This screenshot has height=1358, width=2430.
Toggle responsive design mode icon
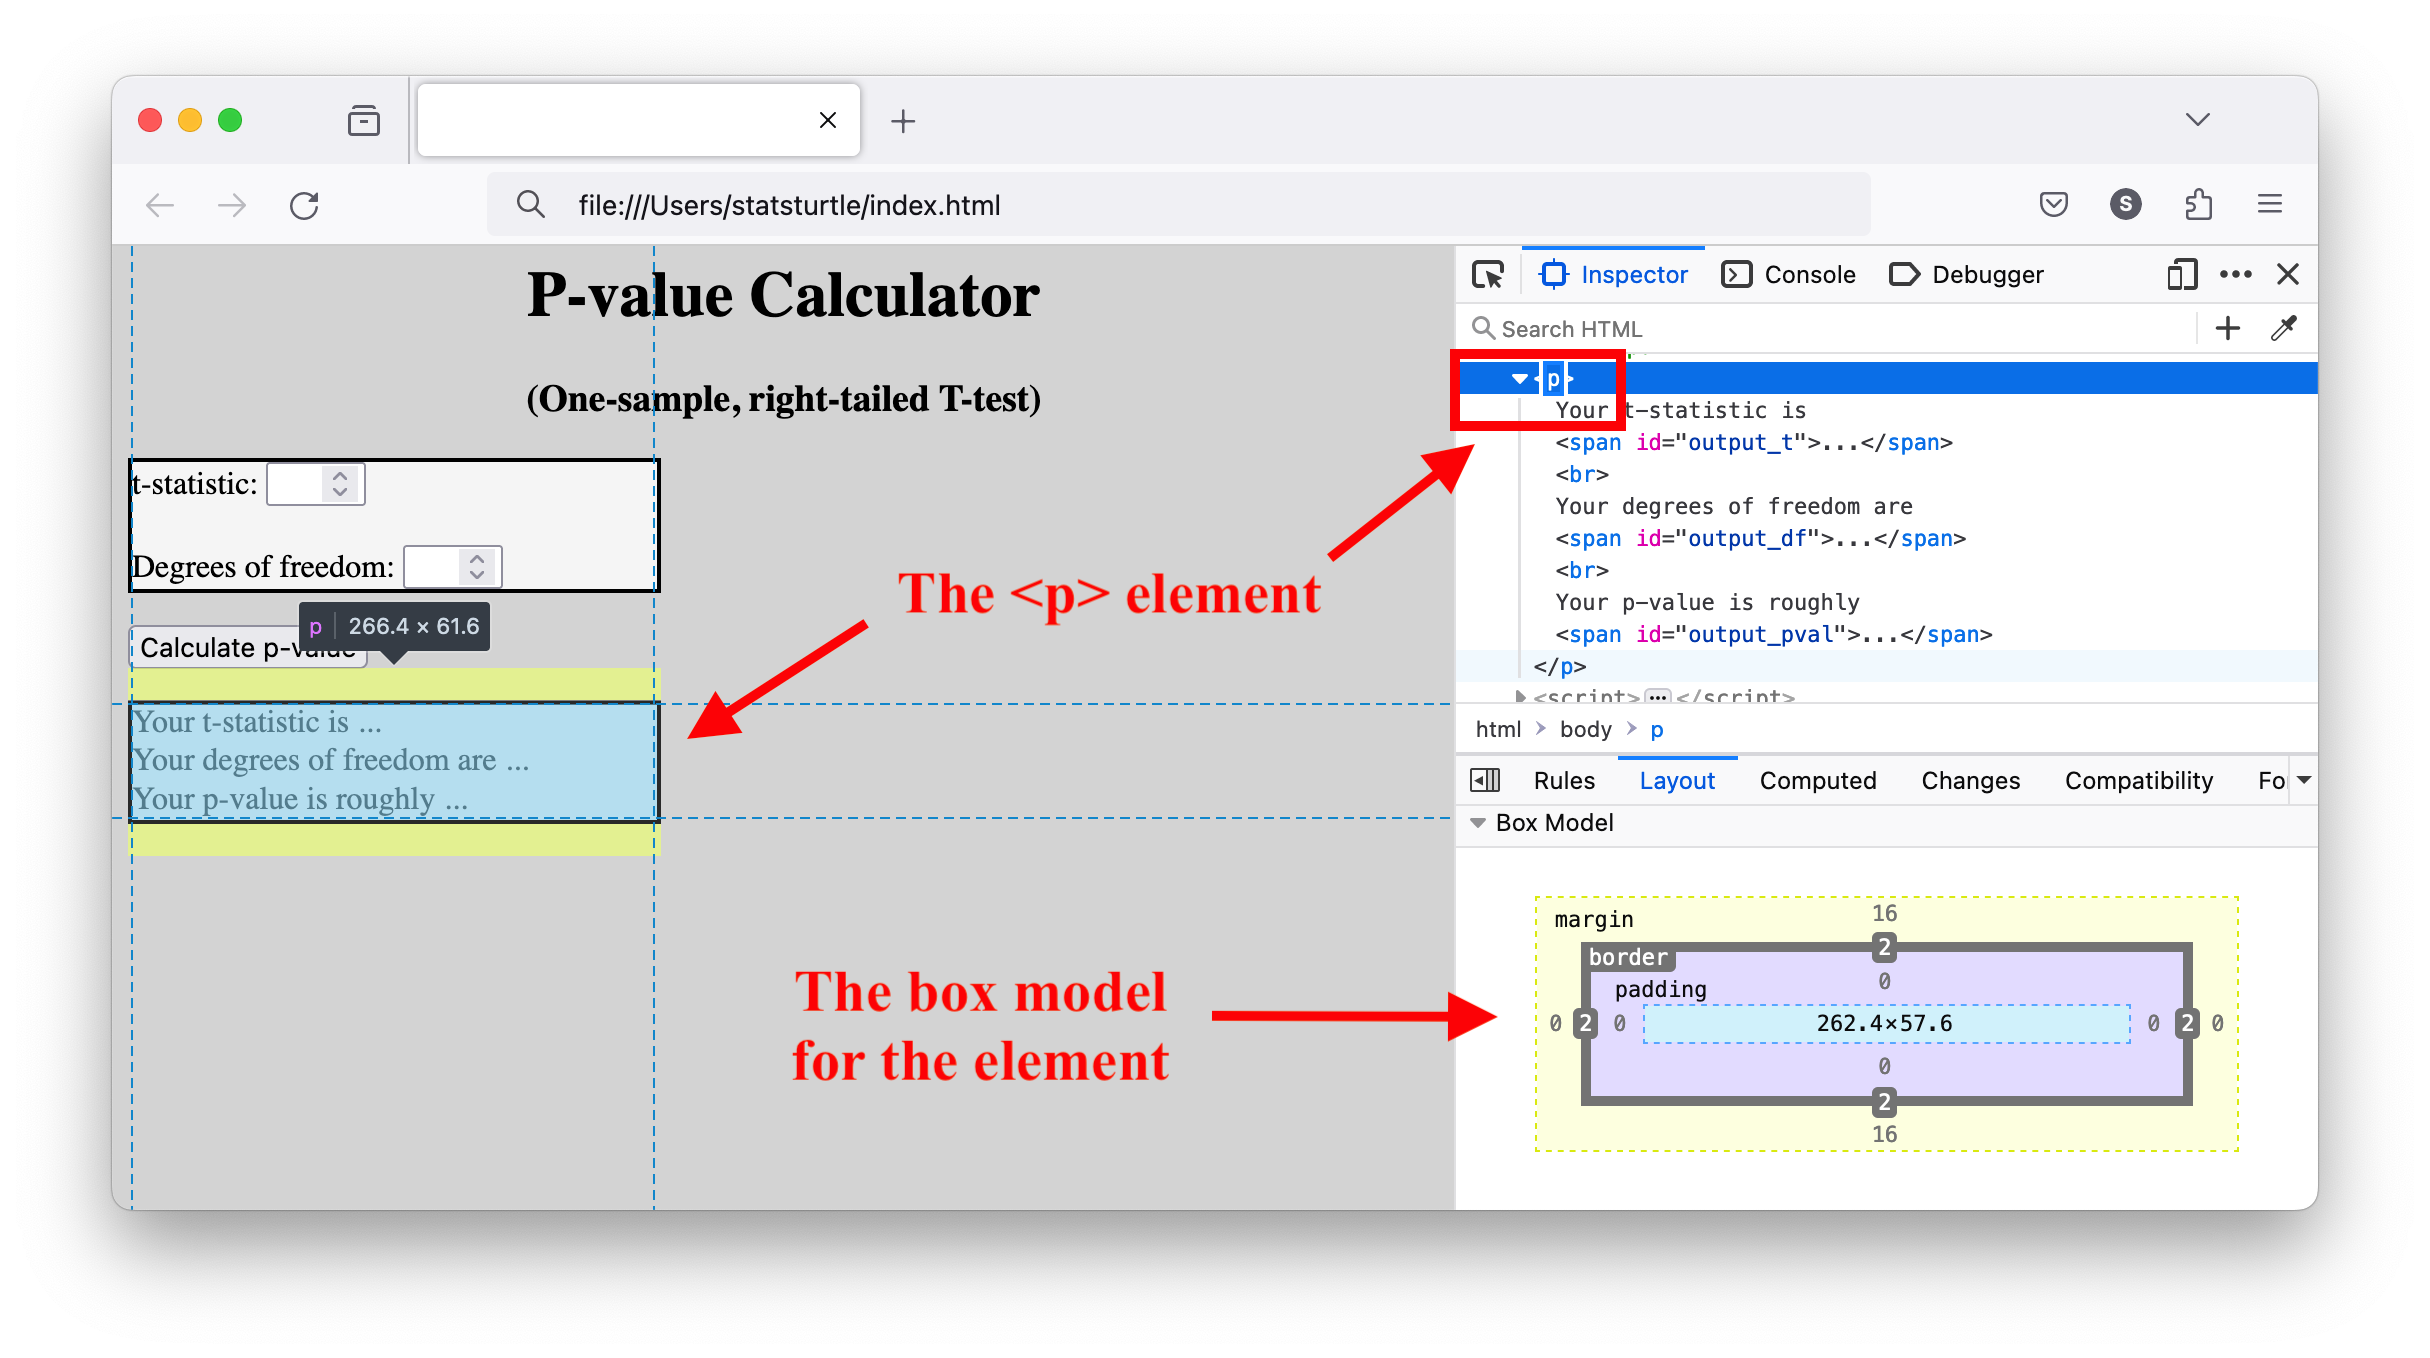[2182, 274]
